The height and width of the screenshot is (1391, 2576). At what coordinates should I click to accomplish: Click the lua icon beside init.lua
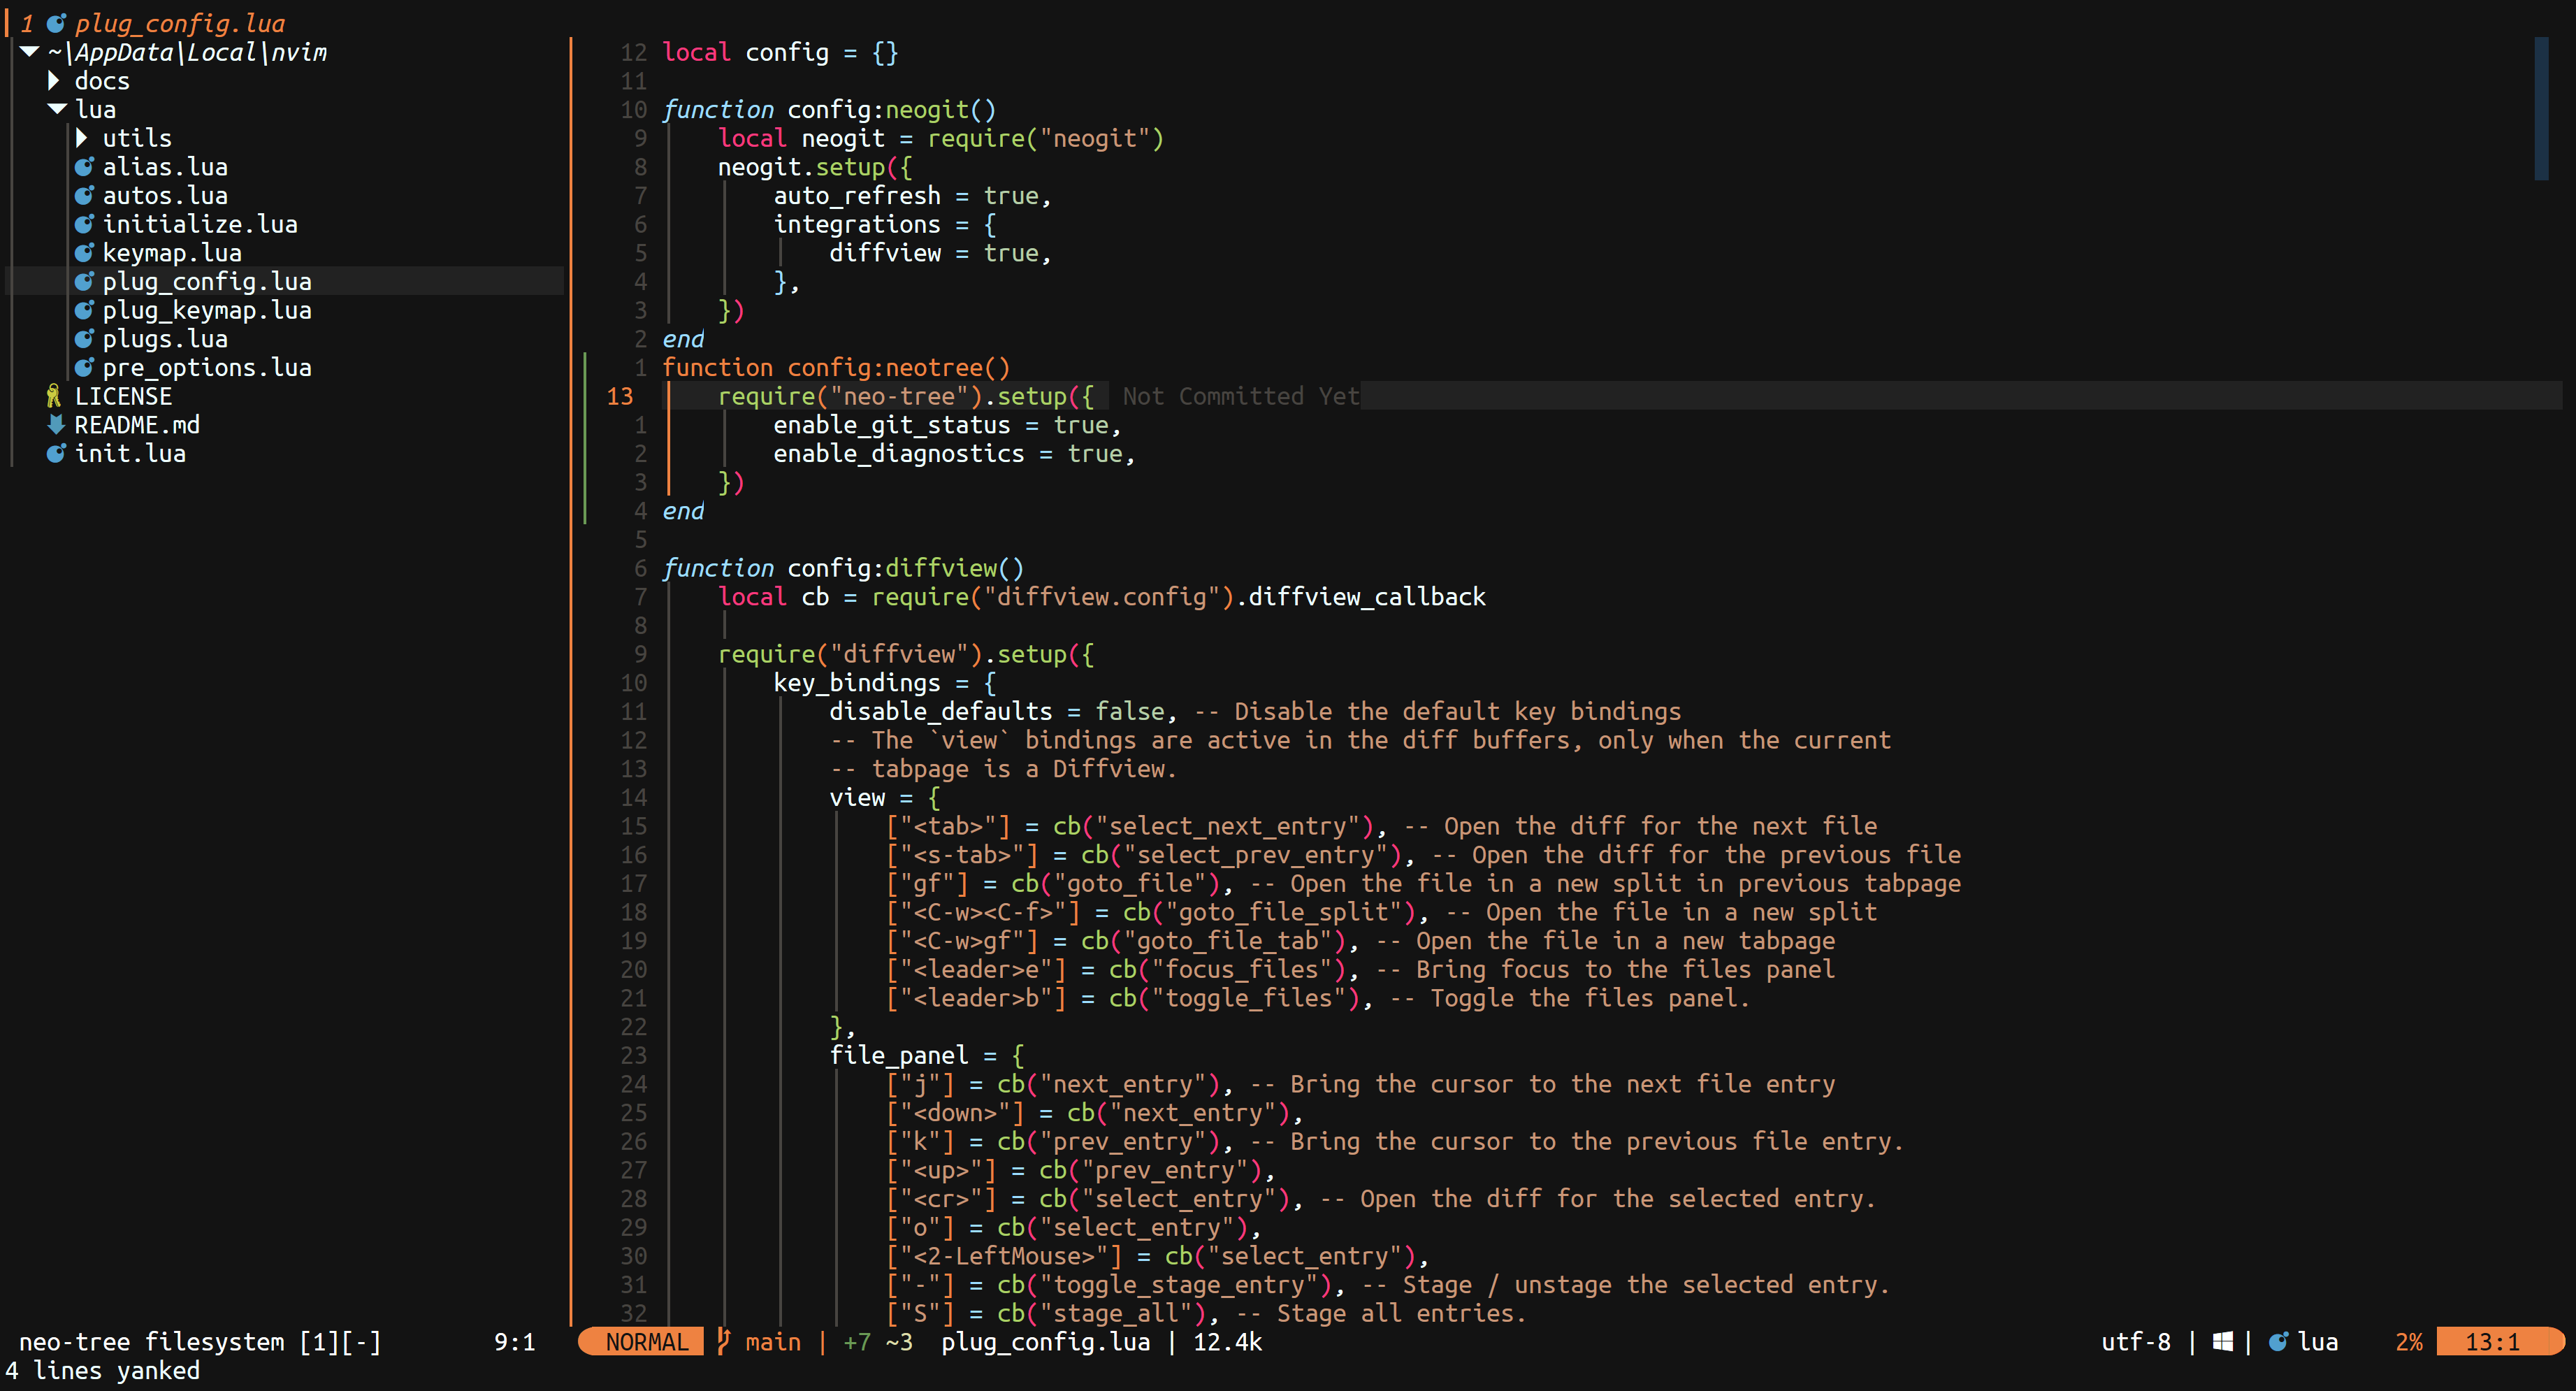pos(56,454)
